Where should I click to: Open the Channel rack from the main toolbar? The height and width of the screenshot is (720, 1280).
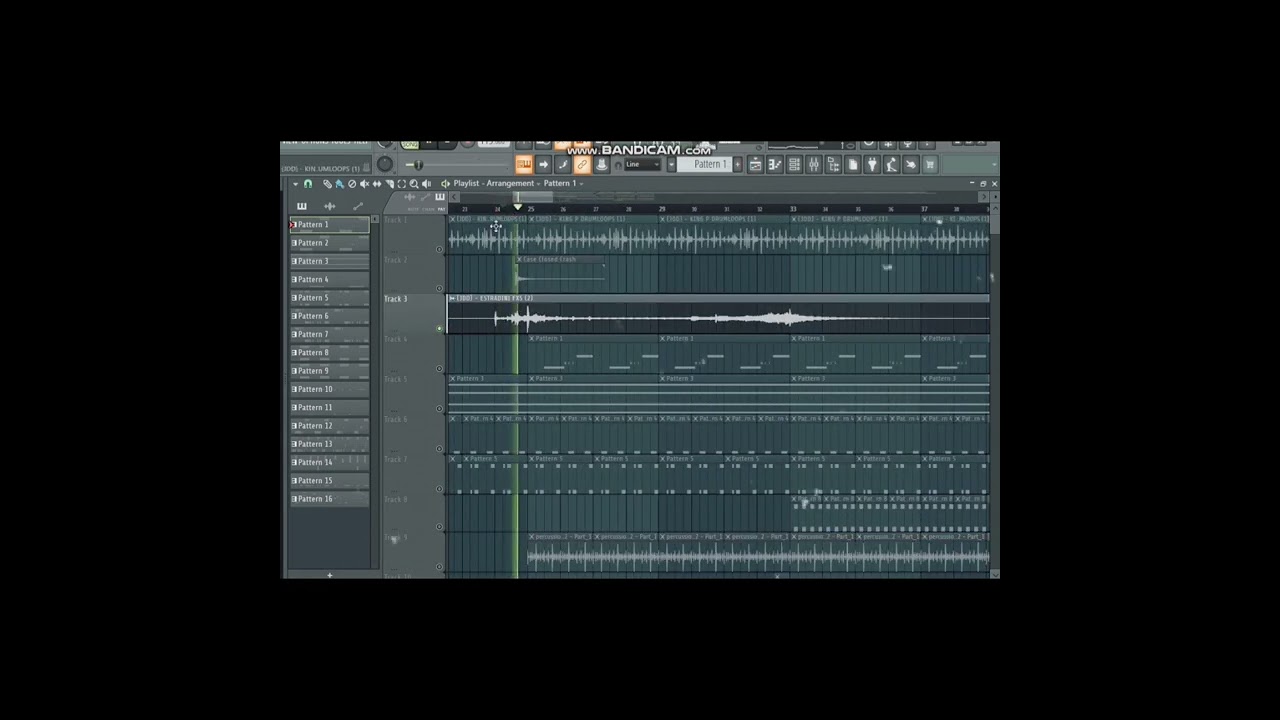794,165
